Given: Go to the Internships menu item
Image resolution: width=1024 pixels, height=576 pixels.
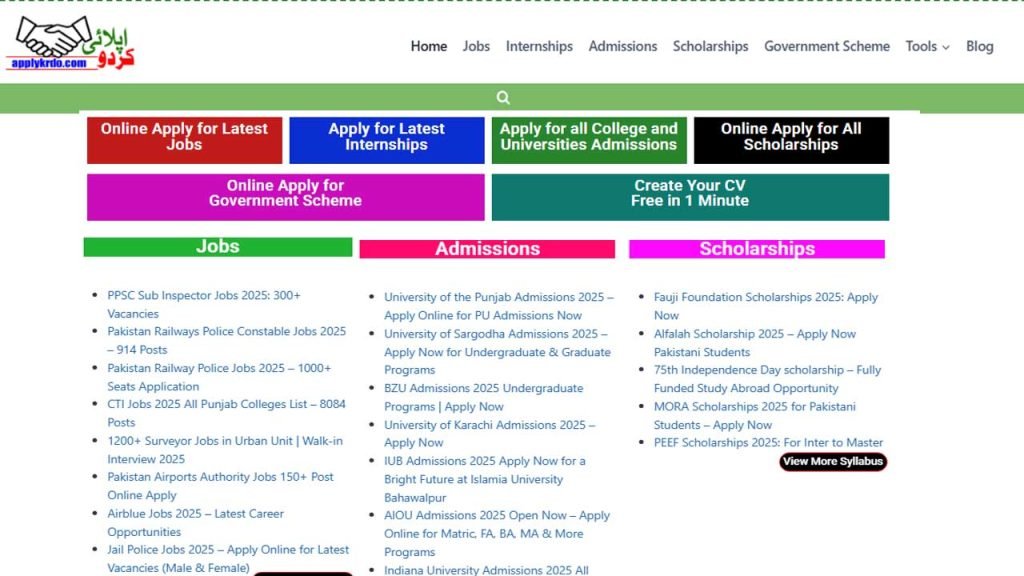Looking at the screenshot, I should pos(539,46).
